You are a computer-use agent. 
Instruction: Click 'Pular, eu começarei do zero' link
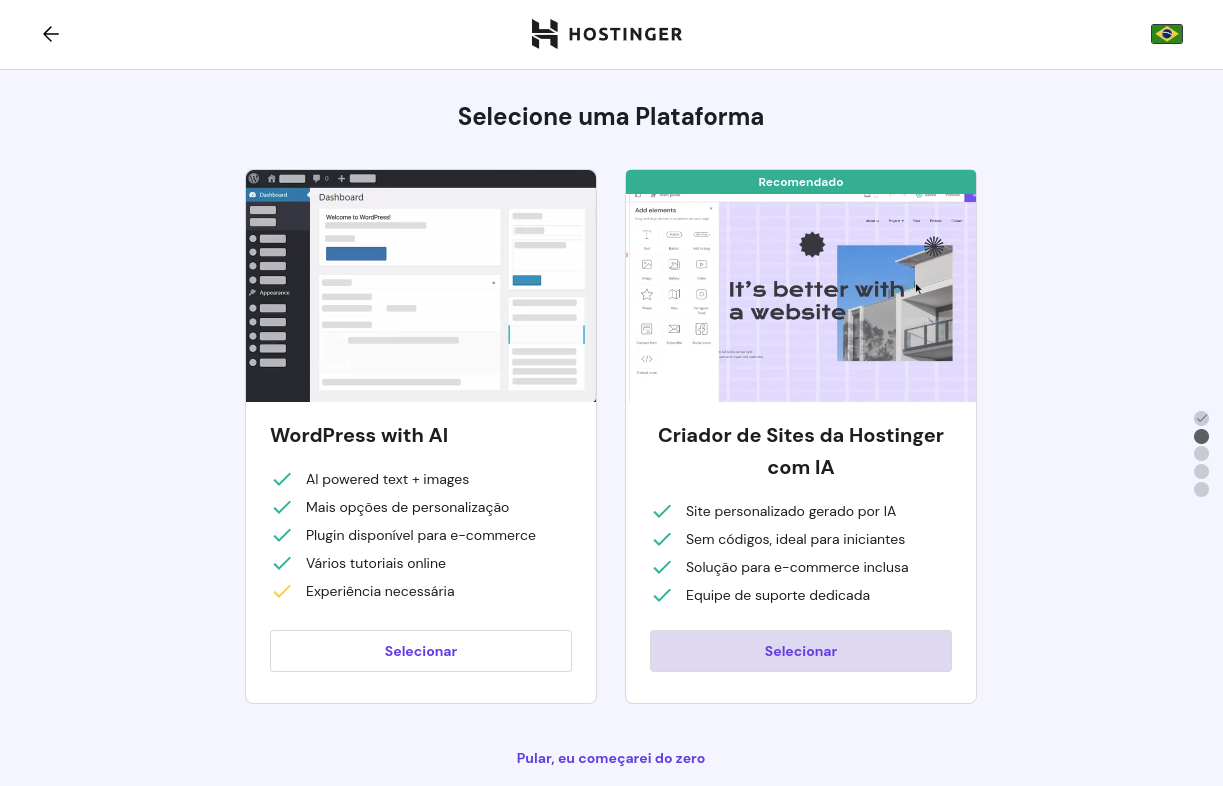click(611, 758)
